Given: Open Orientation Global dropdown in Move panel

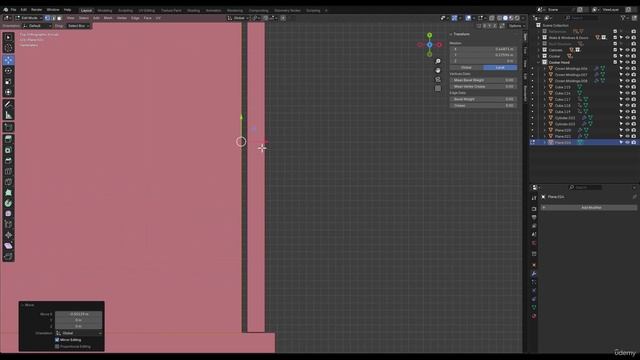Looking at the screenshot, I should [x=79, y=333].
